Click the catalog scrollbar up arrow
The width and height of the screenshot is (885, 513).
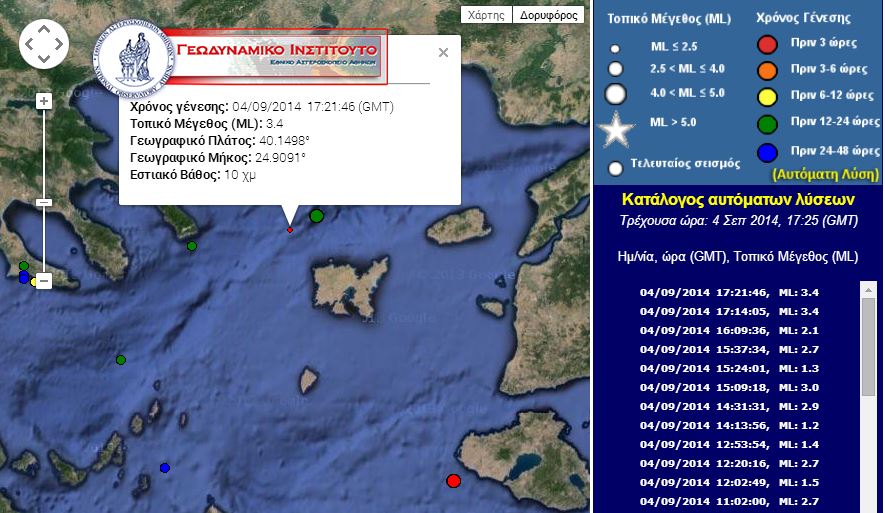point(868,290)
